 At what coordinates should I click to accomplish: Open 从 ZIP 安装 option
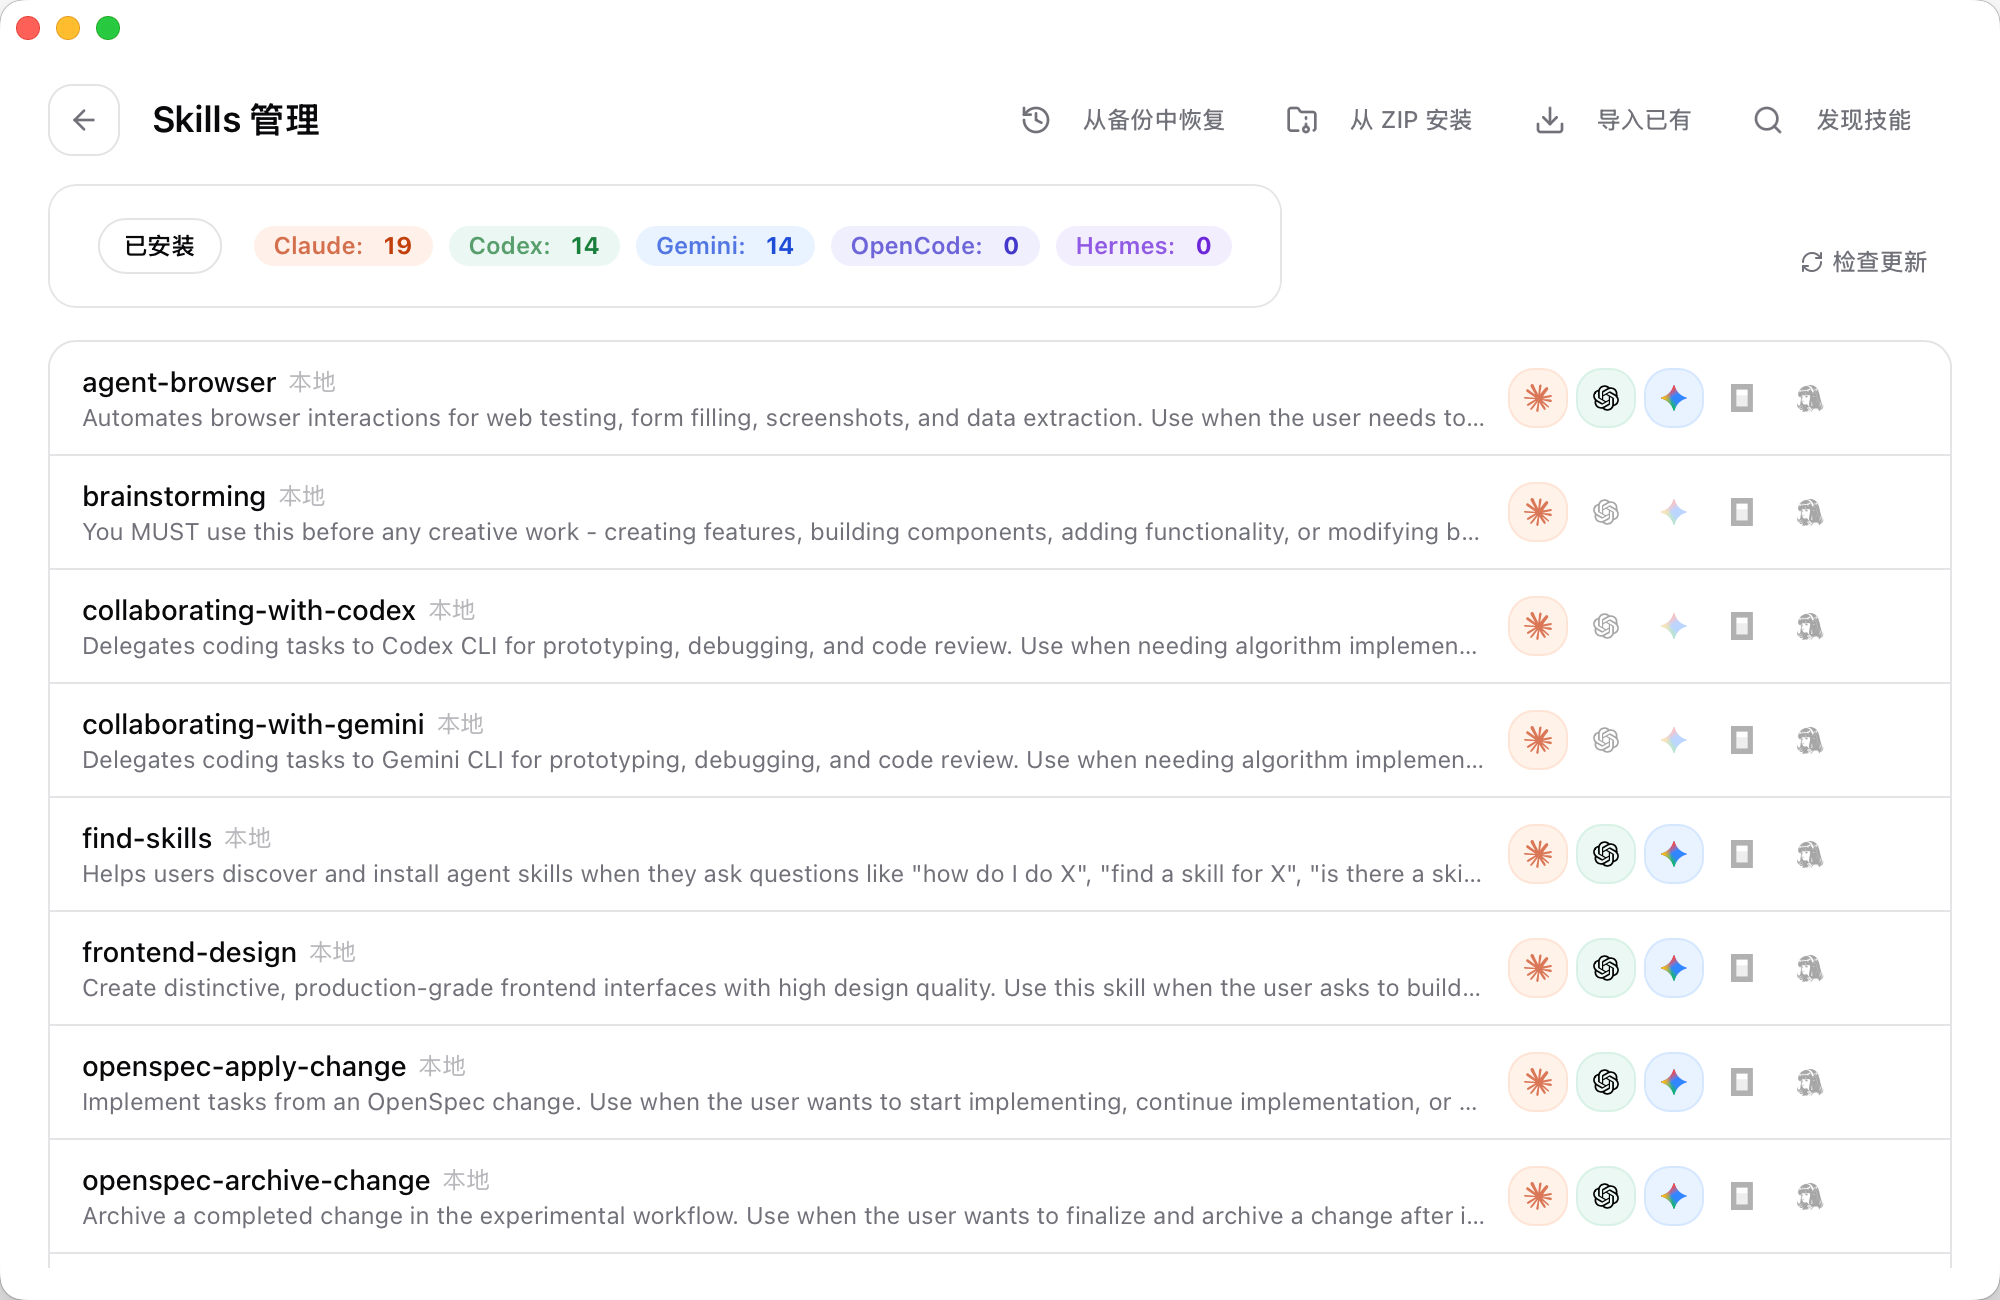1379,120
